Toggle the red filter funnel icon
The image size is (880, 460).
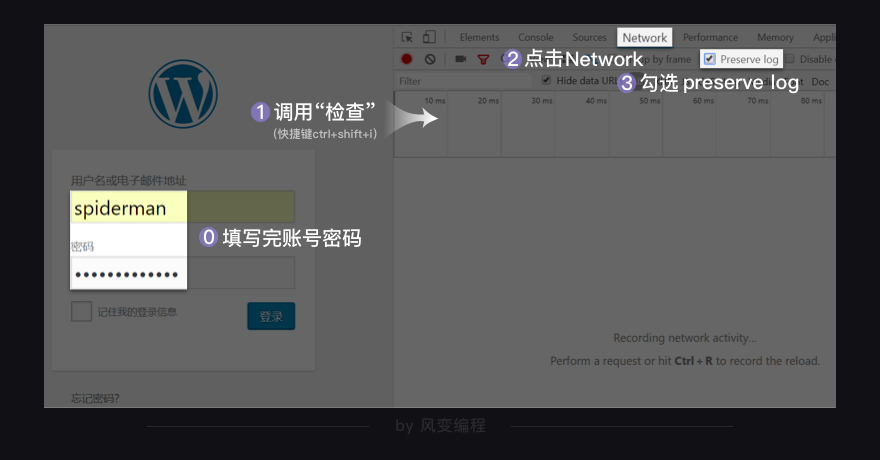click(x=483, y=59)
